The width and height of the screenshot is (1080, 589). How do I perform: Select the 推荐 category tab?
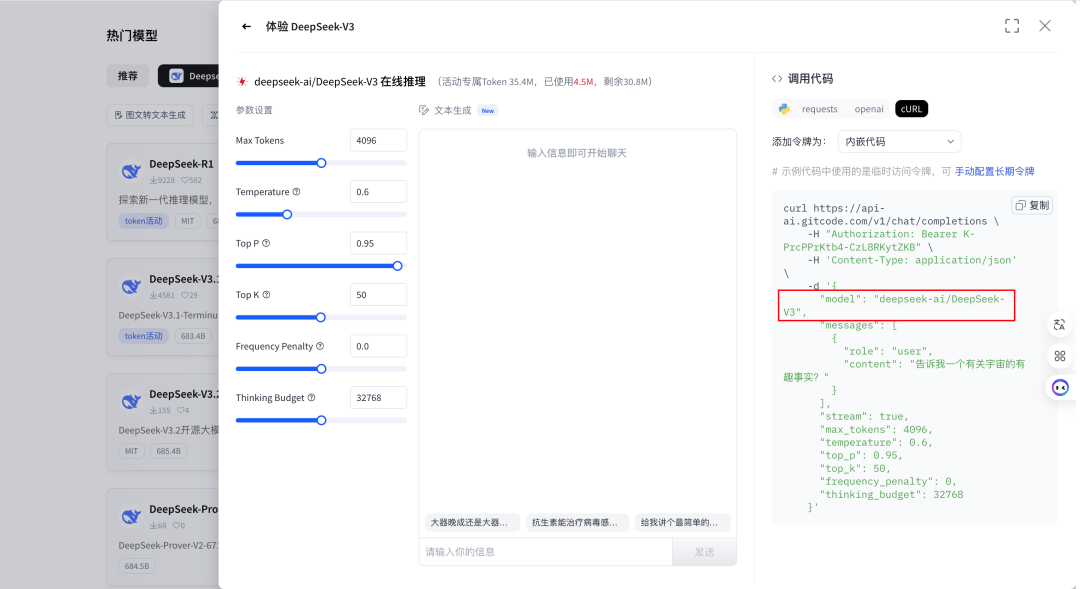tap(127, 76)
